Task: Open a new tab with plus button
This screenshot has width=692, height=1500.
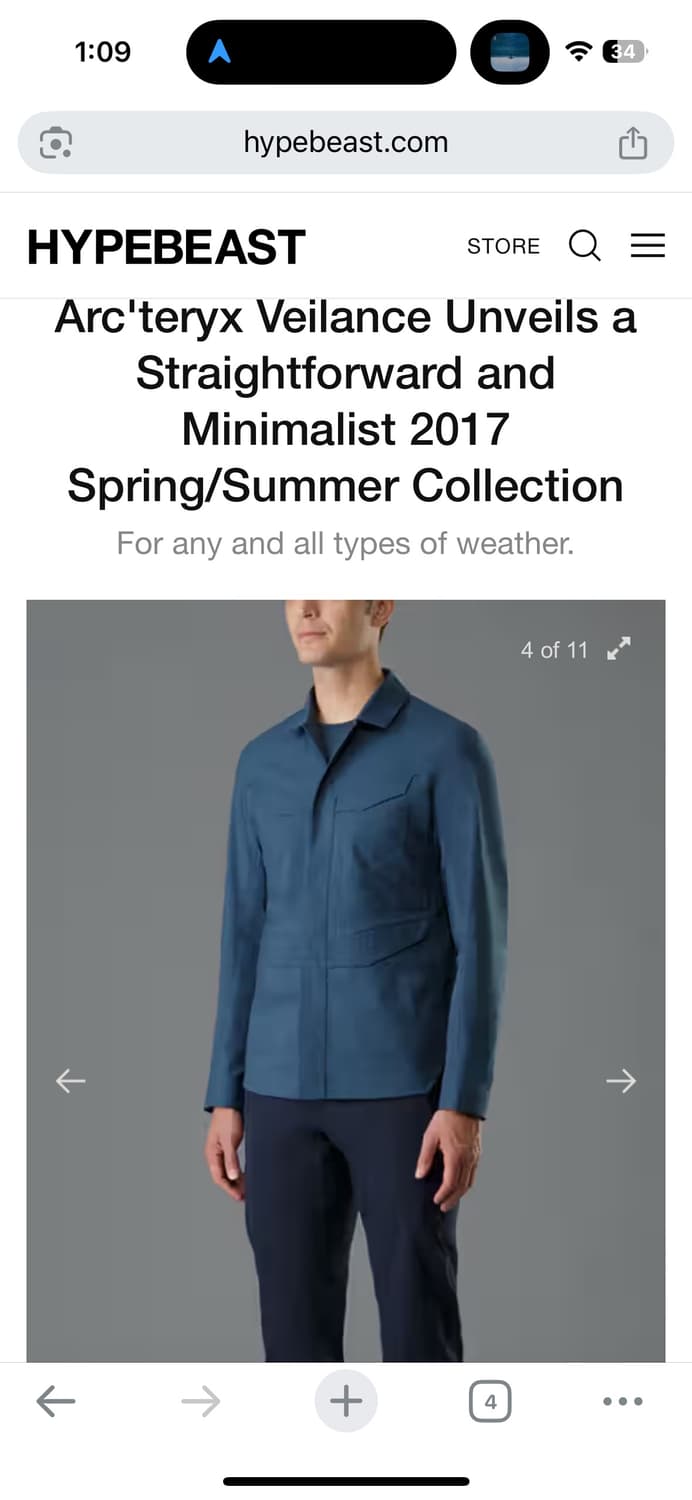Action: [346, 1401]
